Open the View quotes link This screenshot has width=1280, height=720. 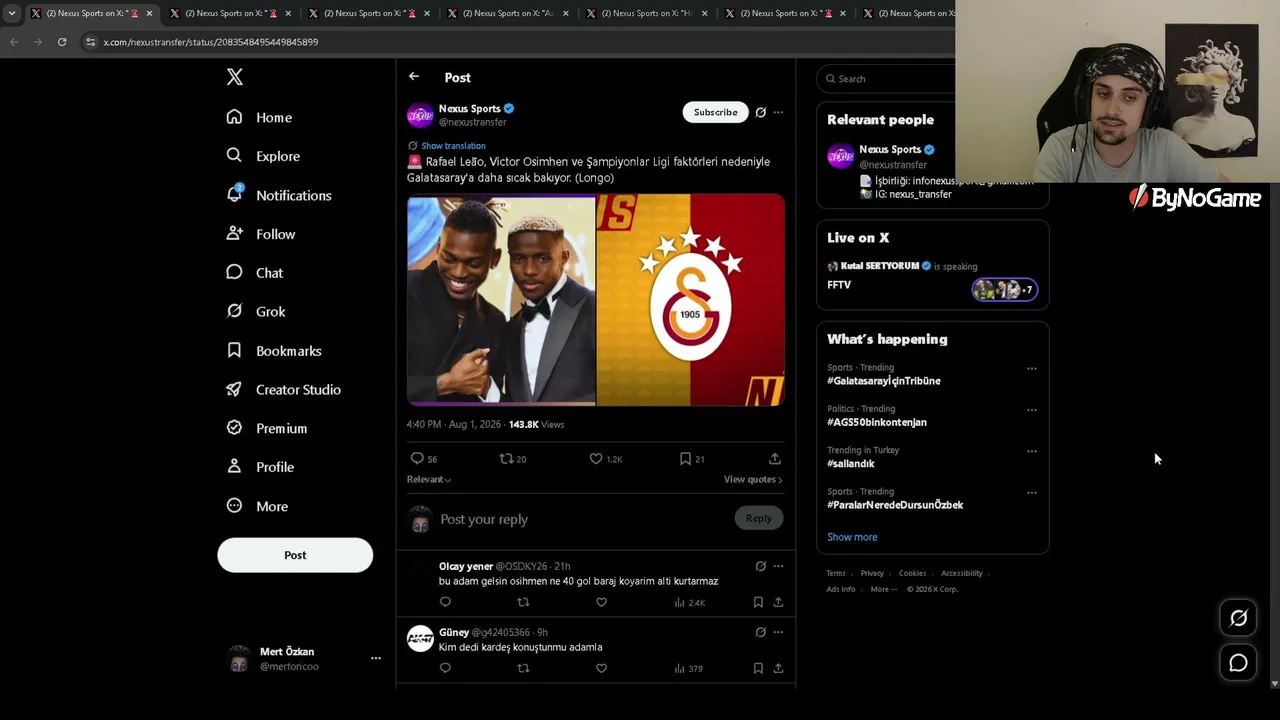[x=753, y=480]
